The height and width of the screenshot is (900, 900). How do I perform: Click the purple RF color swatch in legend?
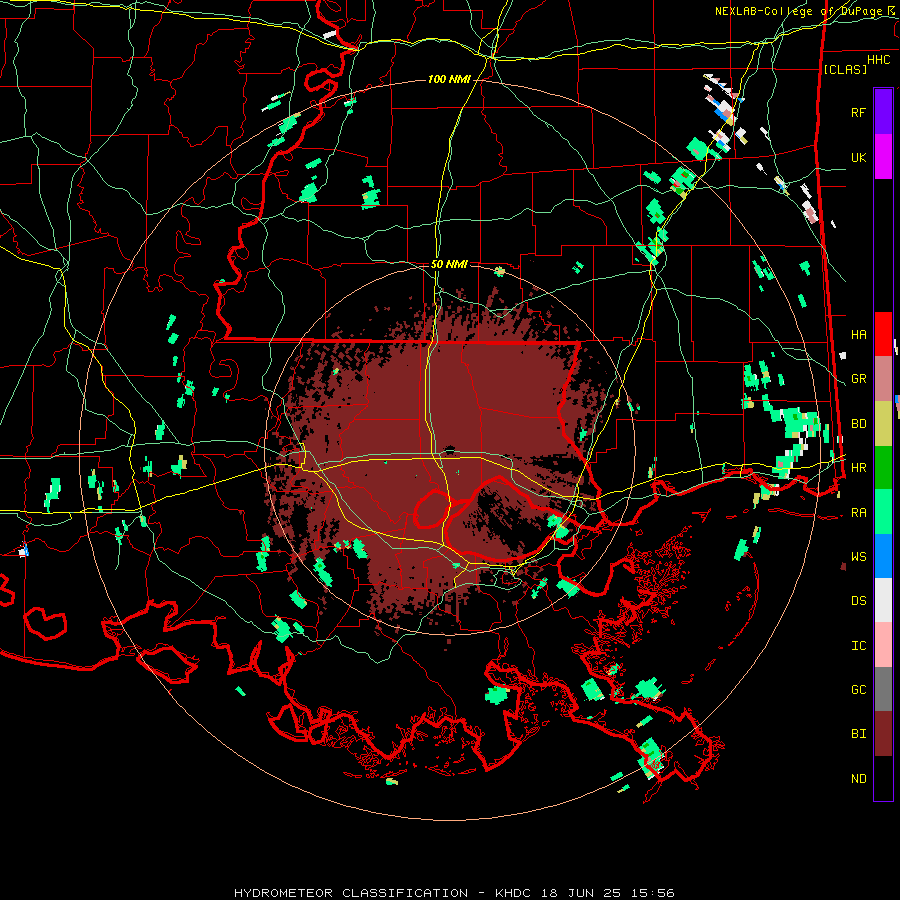(883, 112)
